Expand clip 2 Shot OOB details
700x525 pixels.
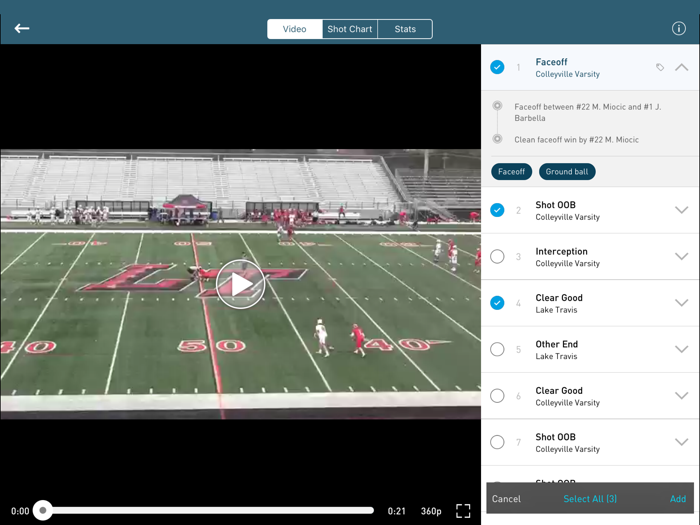tap(681, 210)
